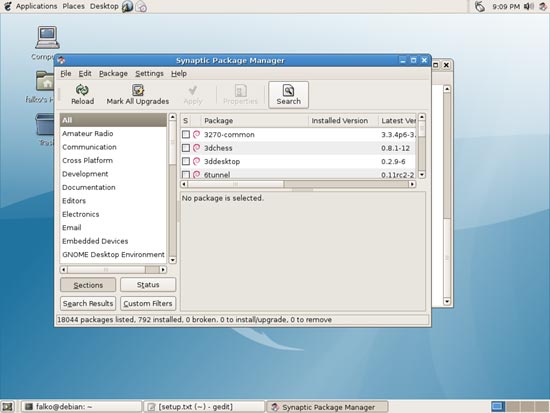Click the icon at top panel far right
Screen dimensions: 550x413
pos(543,6)
